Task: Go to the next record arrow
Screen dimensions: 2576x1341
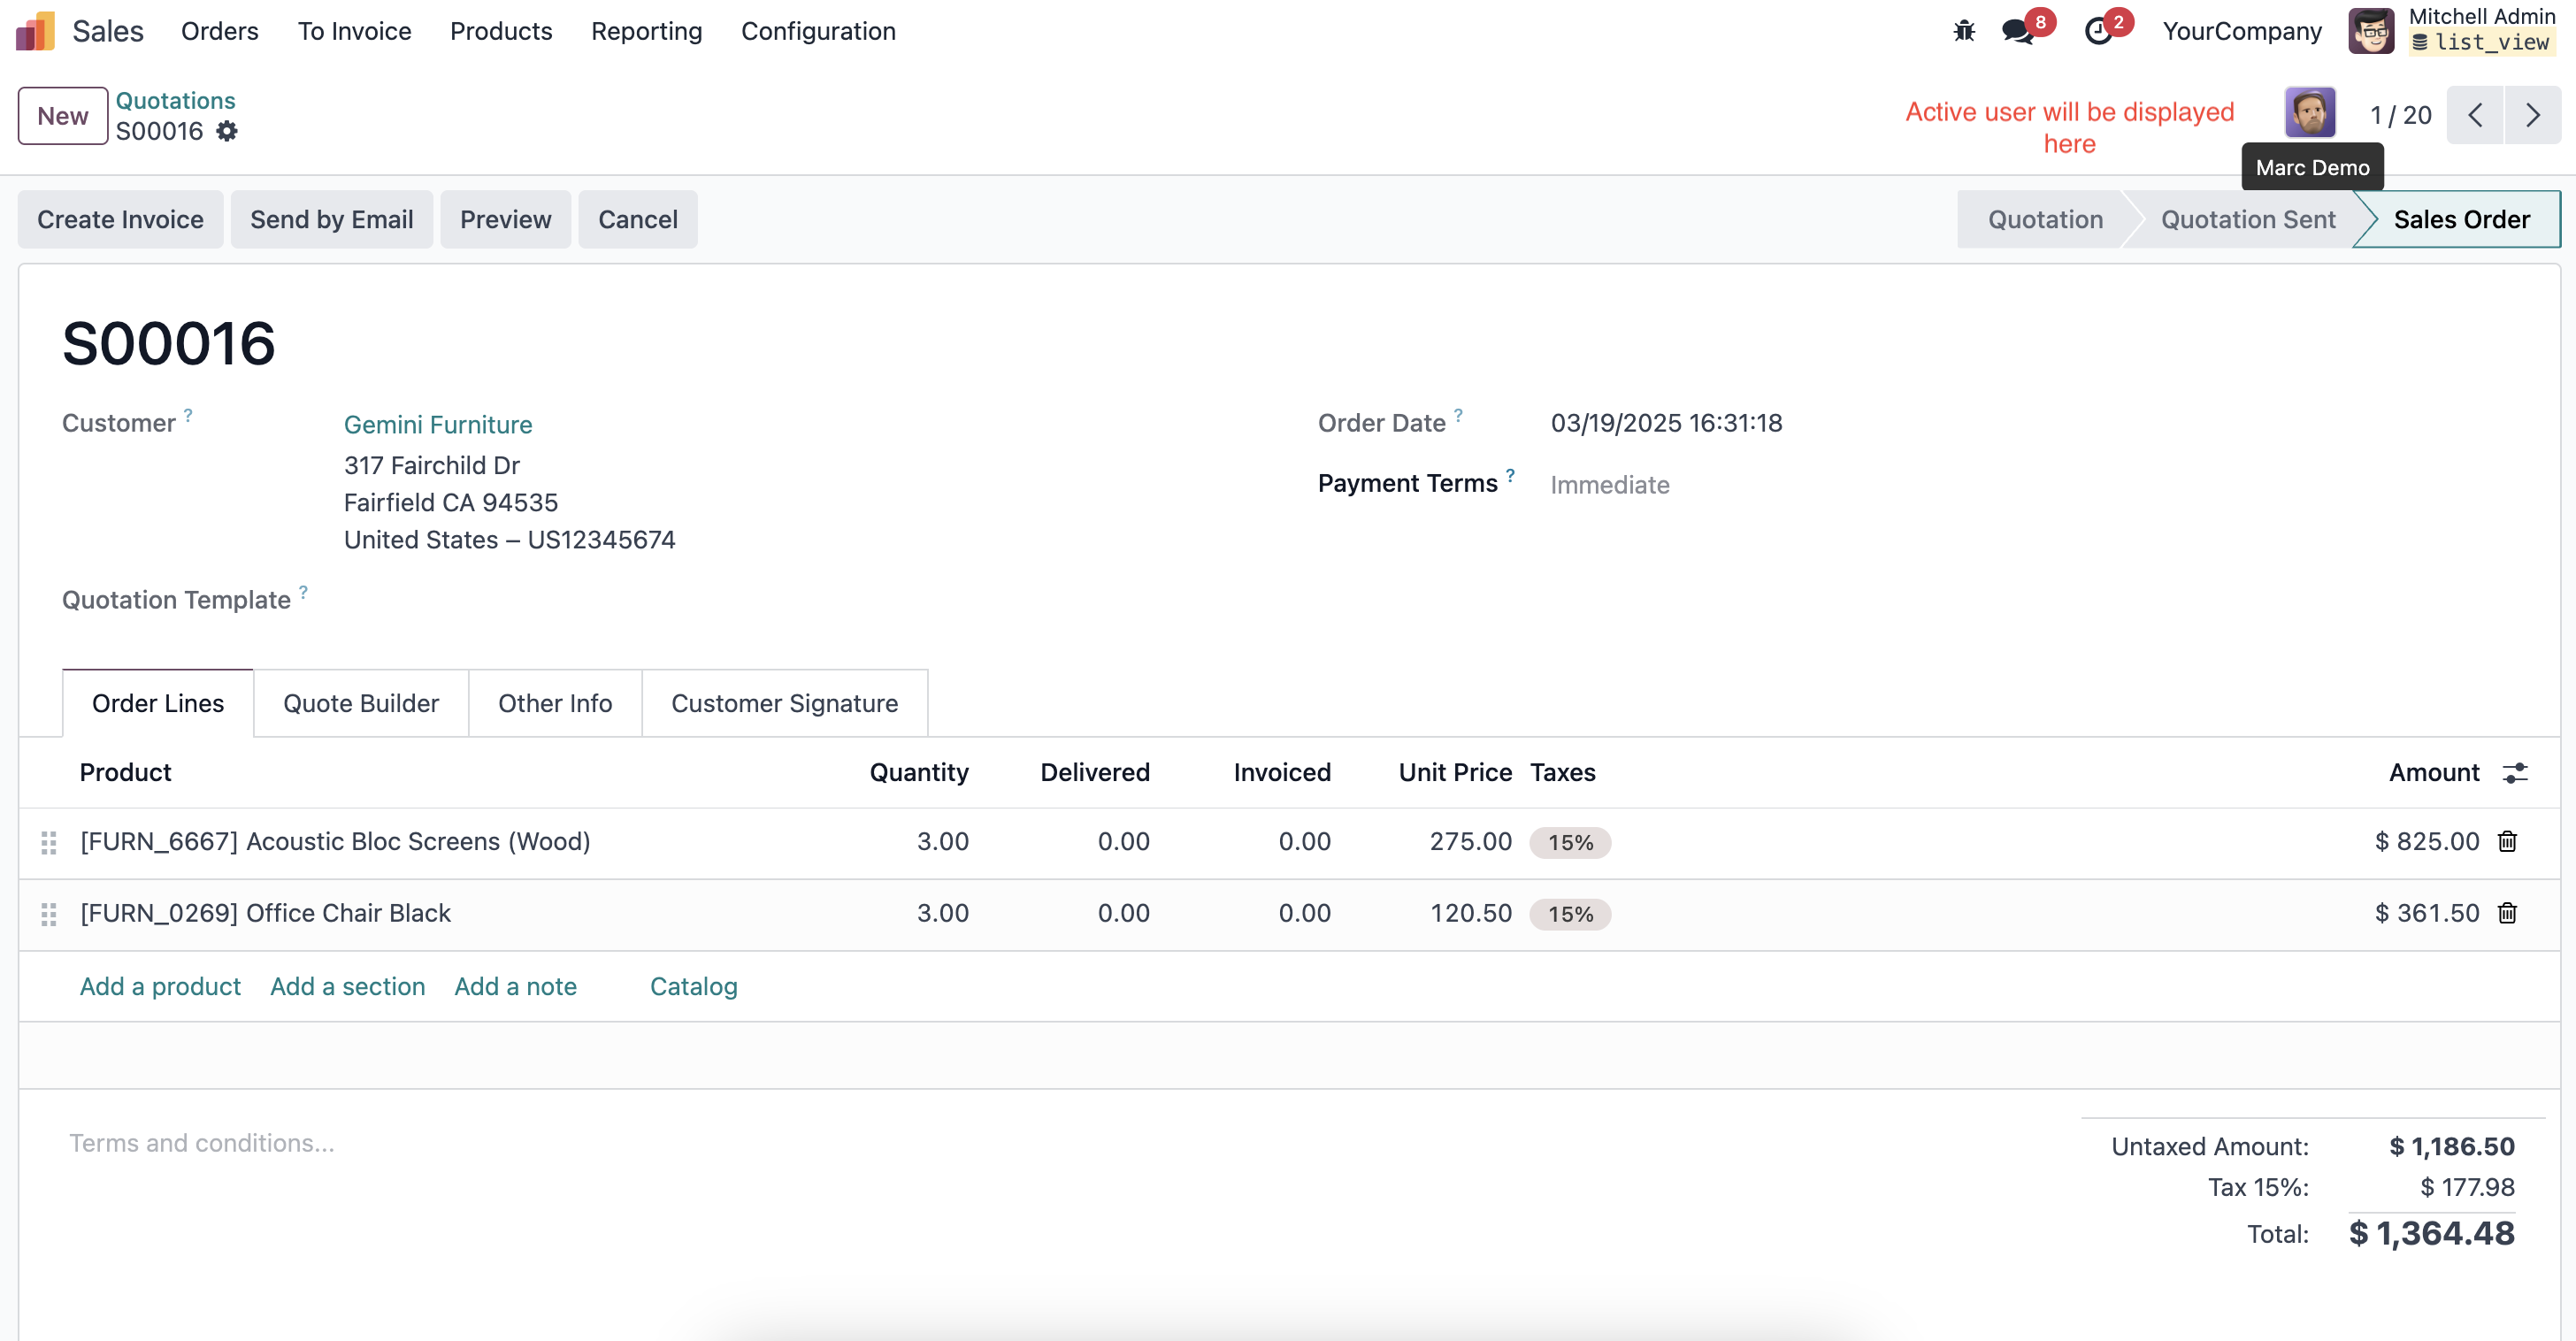Action: tap(2532, 115)
